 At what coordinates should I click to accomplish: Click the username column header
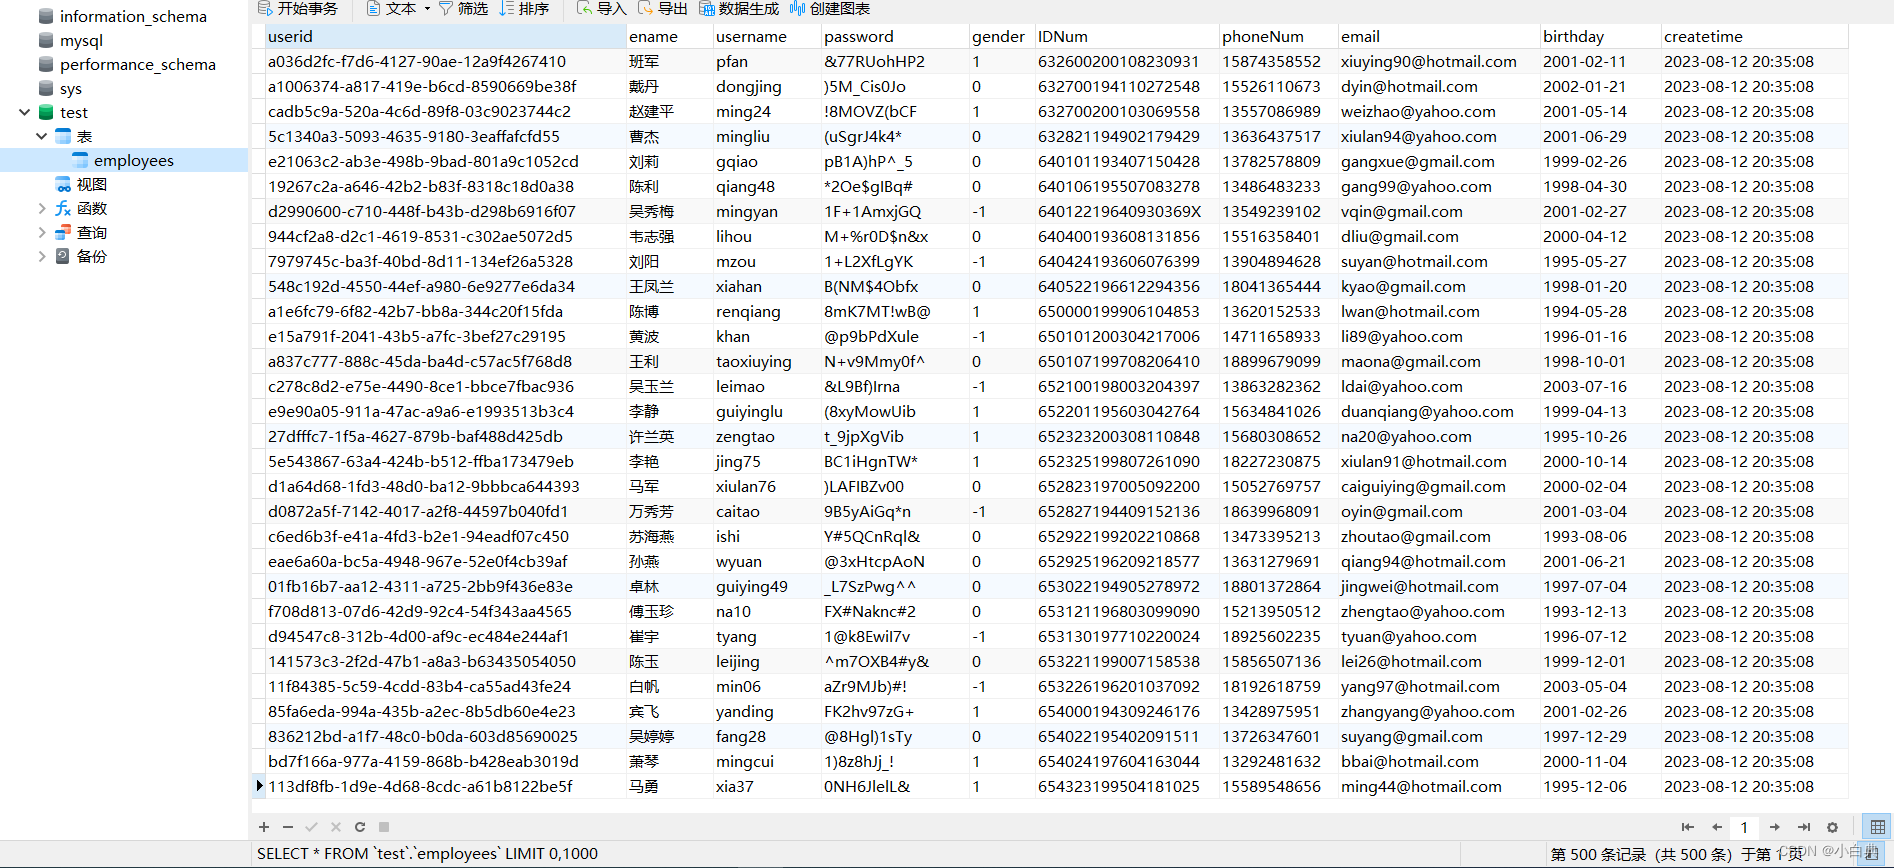[x=766, y=36]
